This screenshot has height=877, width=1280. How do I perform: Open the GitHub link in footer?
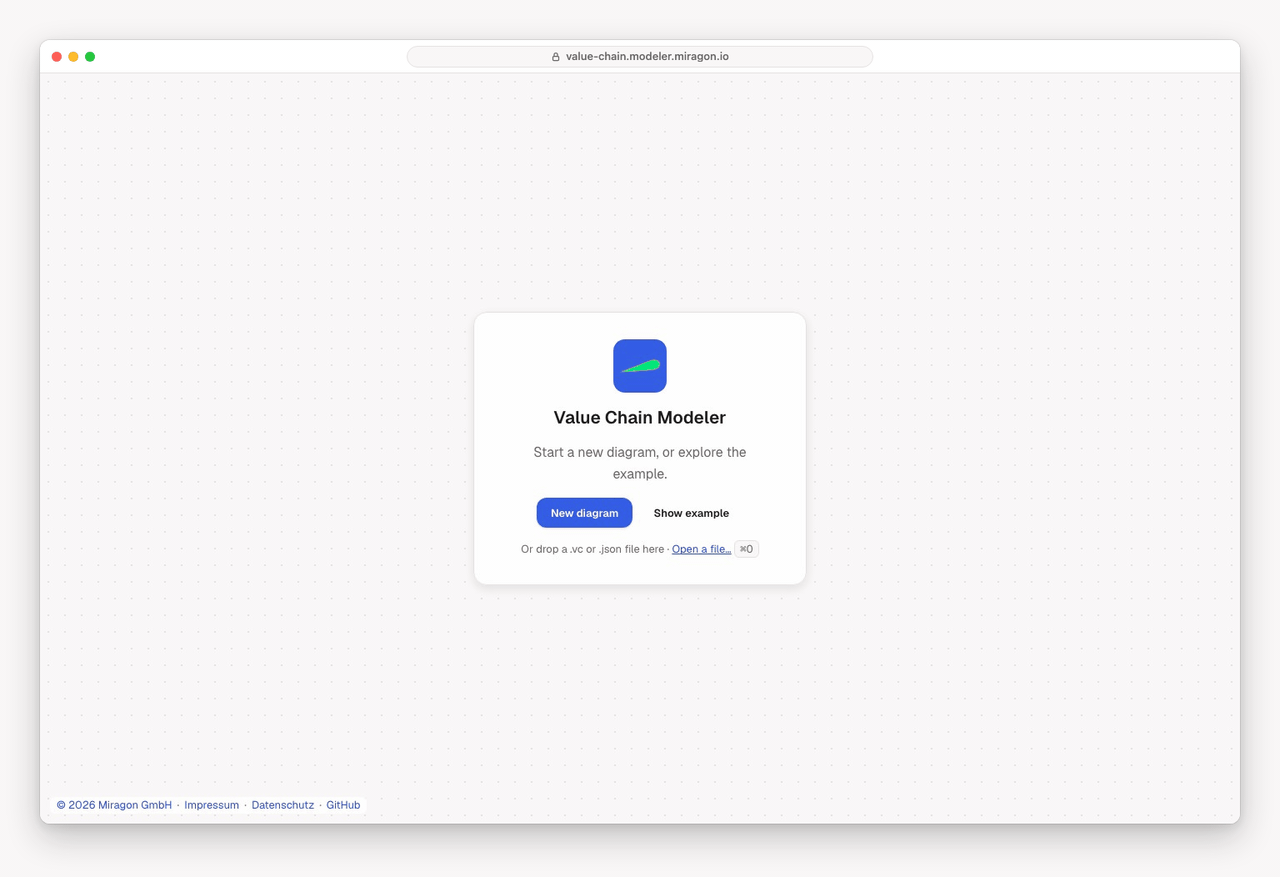tap(343, 805)
